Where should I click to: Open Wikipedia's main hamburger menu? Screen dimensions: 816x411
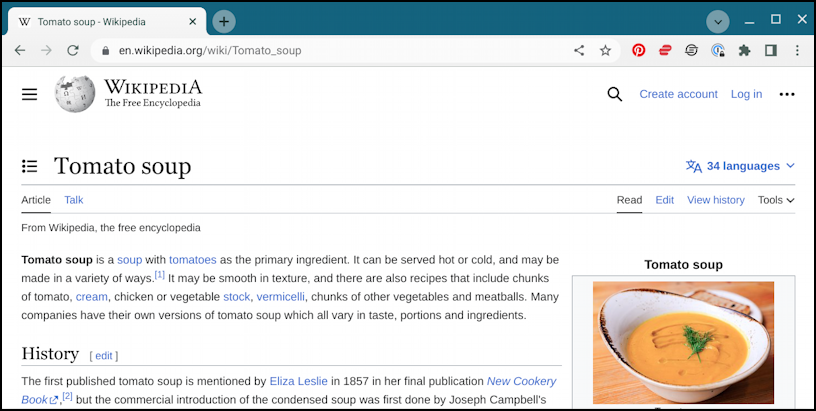click(x=29, y=94)
